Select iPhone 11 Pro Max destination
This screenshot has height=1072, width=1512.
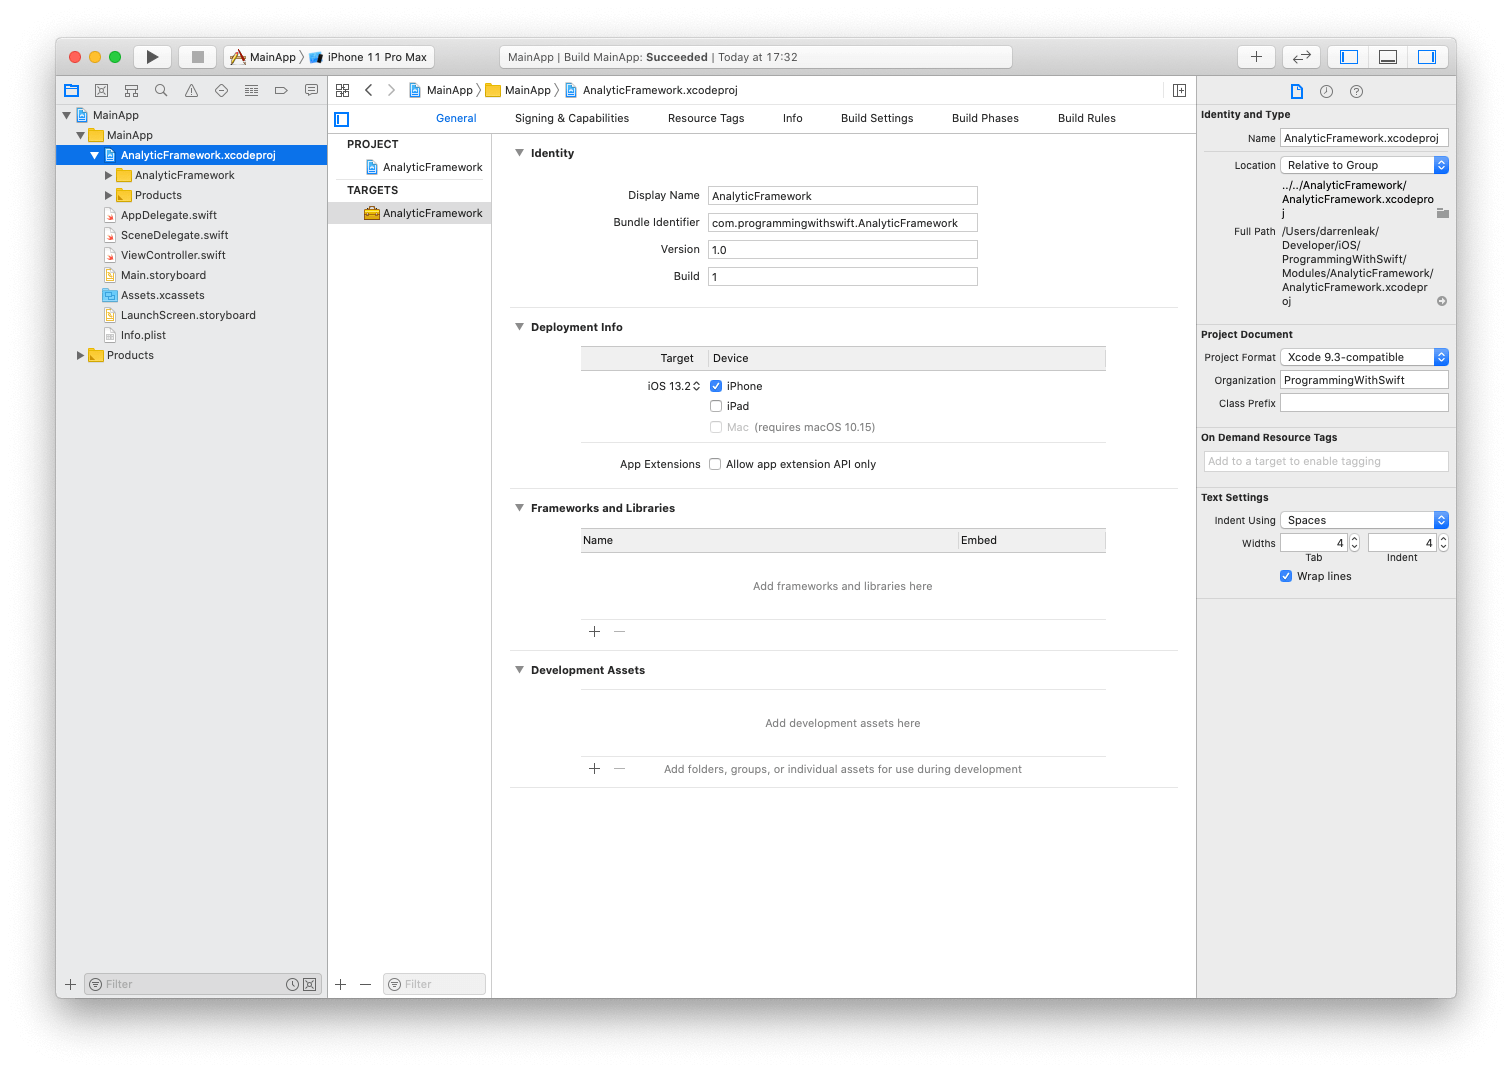click(x=369, y=57)
